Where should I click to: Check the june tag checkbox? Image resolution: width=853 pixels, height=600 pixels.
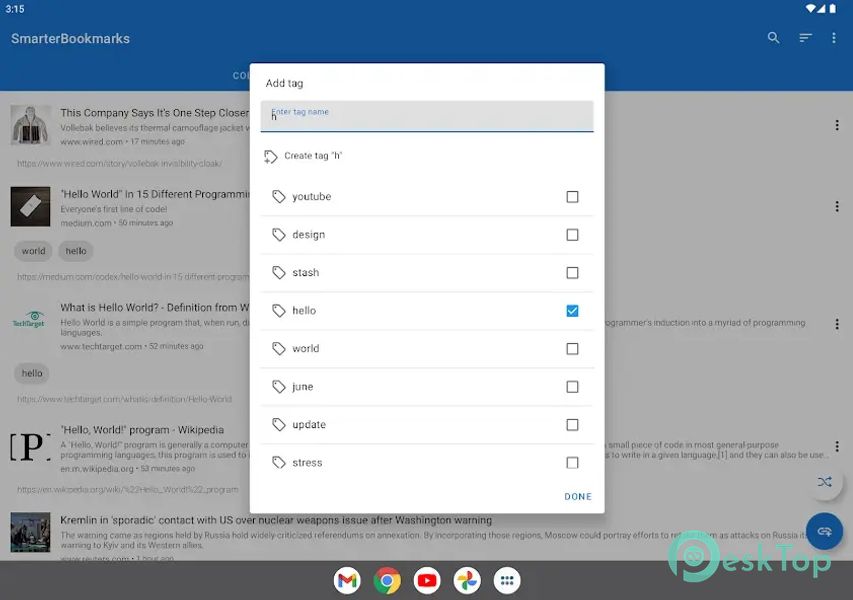572,387
